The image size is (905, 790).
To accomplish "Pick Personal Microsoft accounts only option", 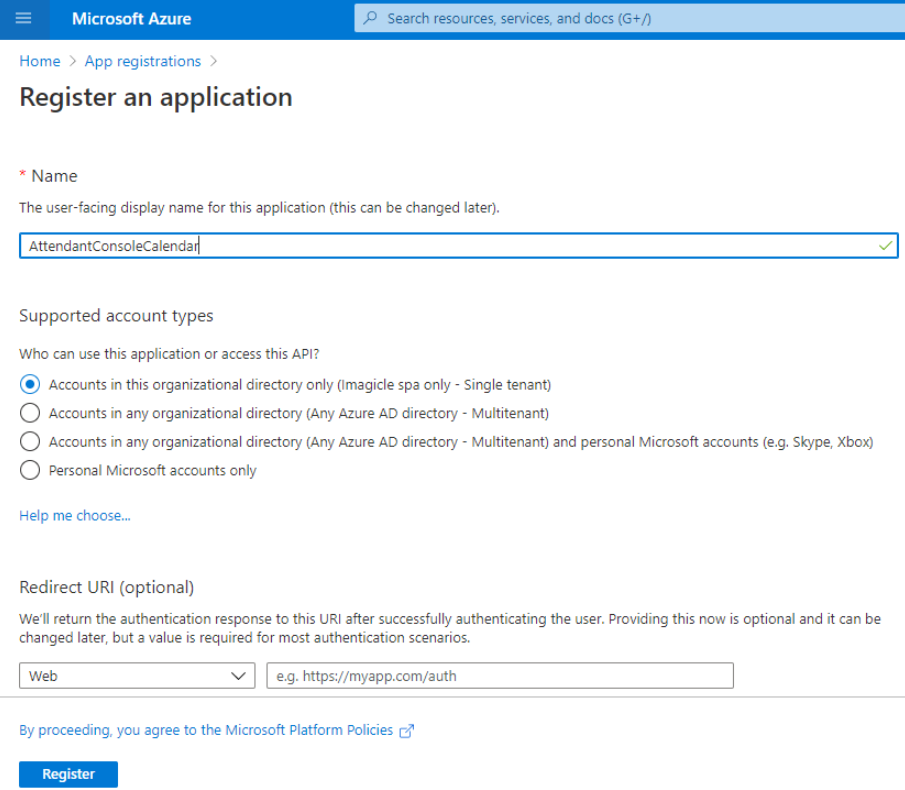I will point(30,470).
